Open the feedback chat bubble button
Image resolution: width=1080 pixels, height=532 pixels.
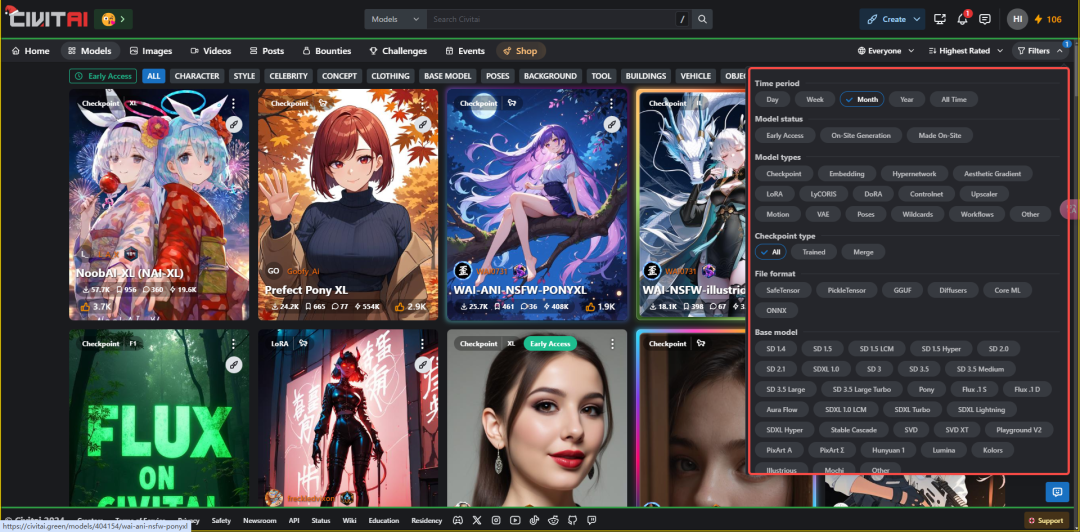tap(1055, 491)
